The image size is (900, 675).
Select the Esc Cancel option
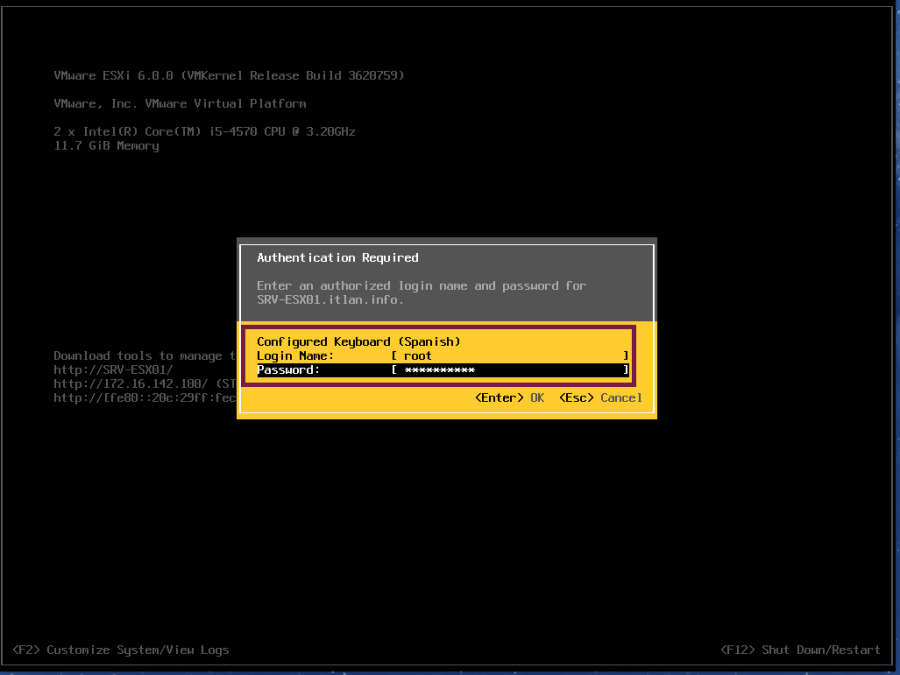(601, 398)
